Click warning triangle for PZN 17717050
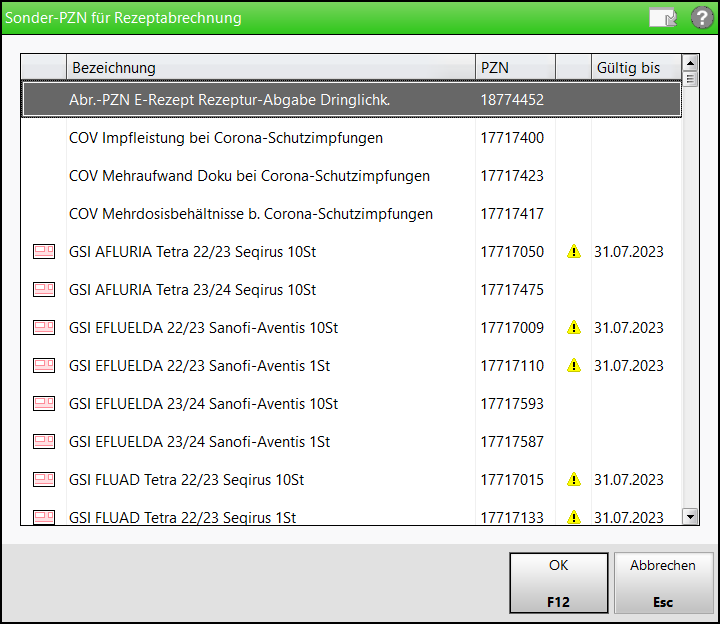 click(x=574, y=252)
